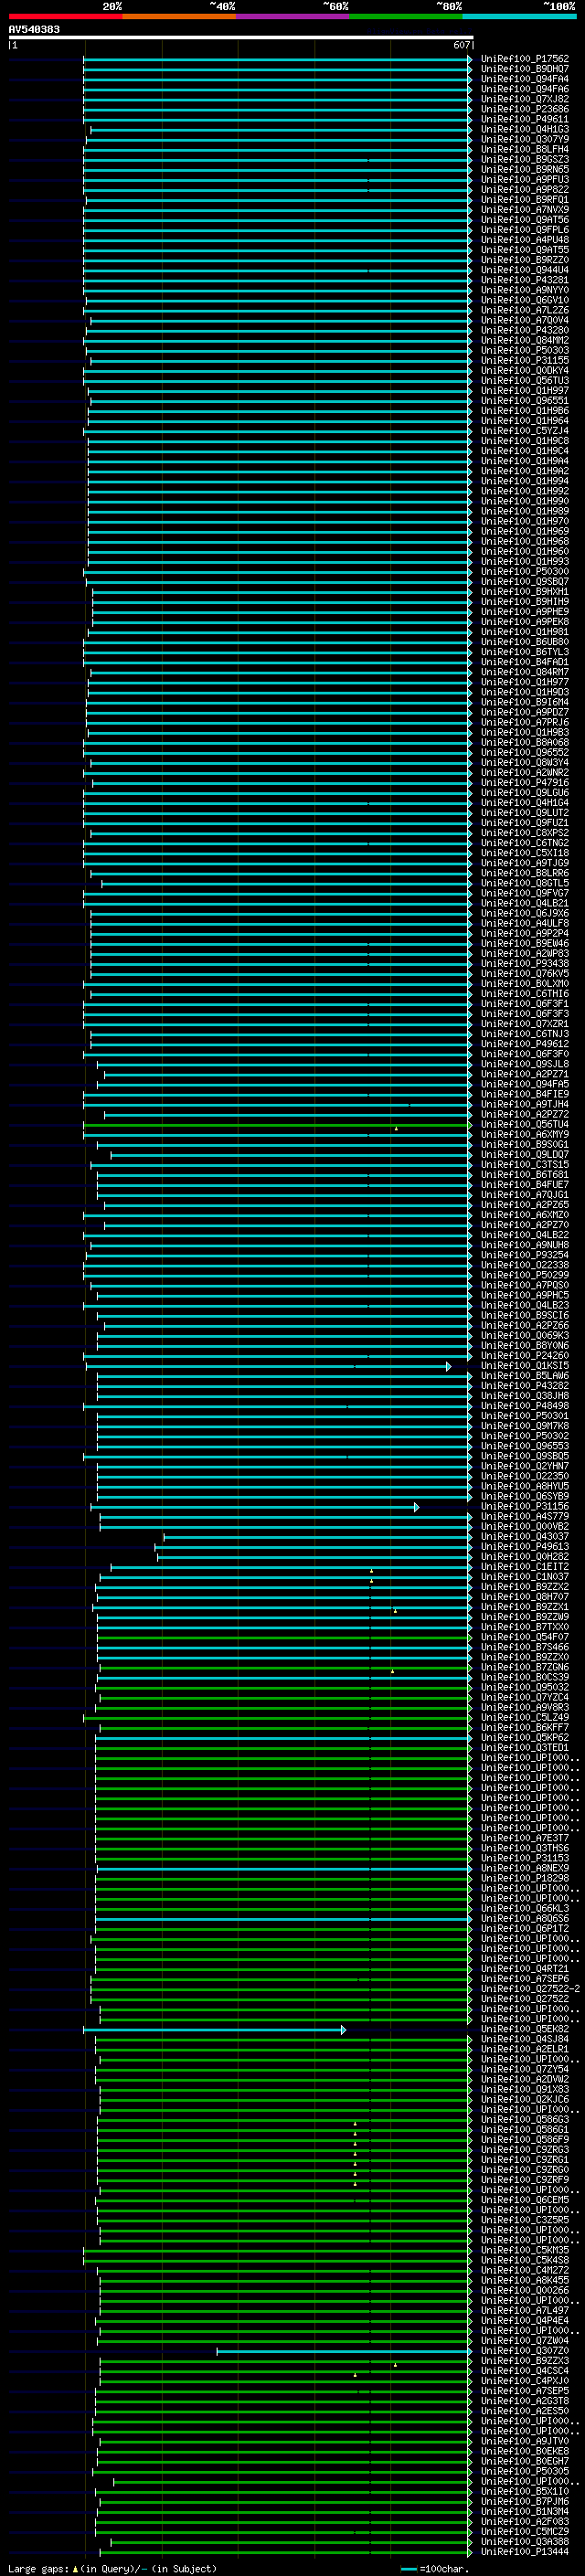Image resolution: width=585 pixels, height=2576 pixels.
Task: Click the UniRef100_A9NYY0 label
Action: pos(524,290)
